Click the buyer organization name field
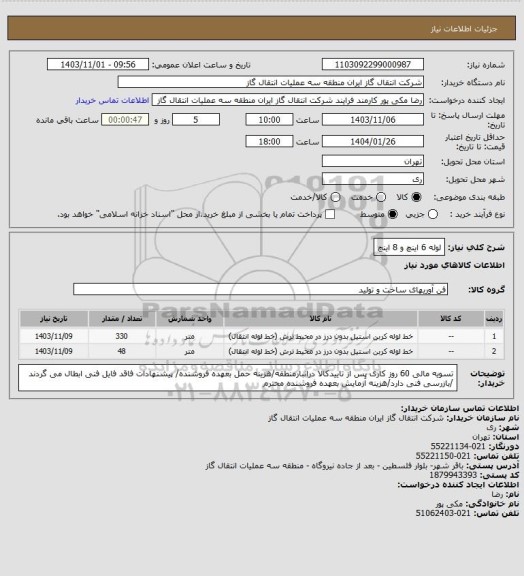Viewport: 524px width, 576px height. [270, 82]
